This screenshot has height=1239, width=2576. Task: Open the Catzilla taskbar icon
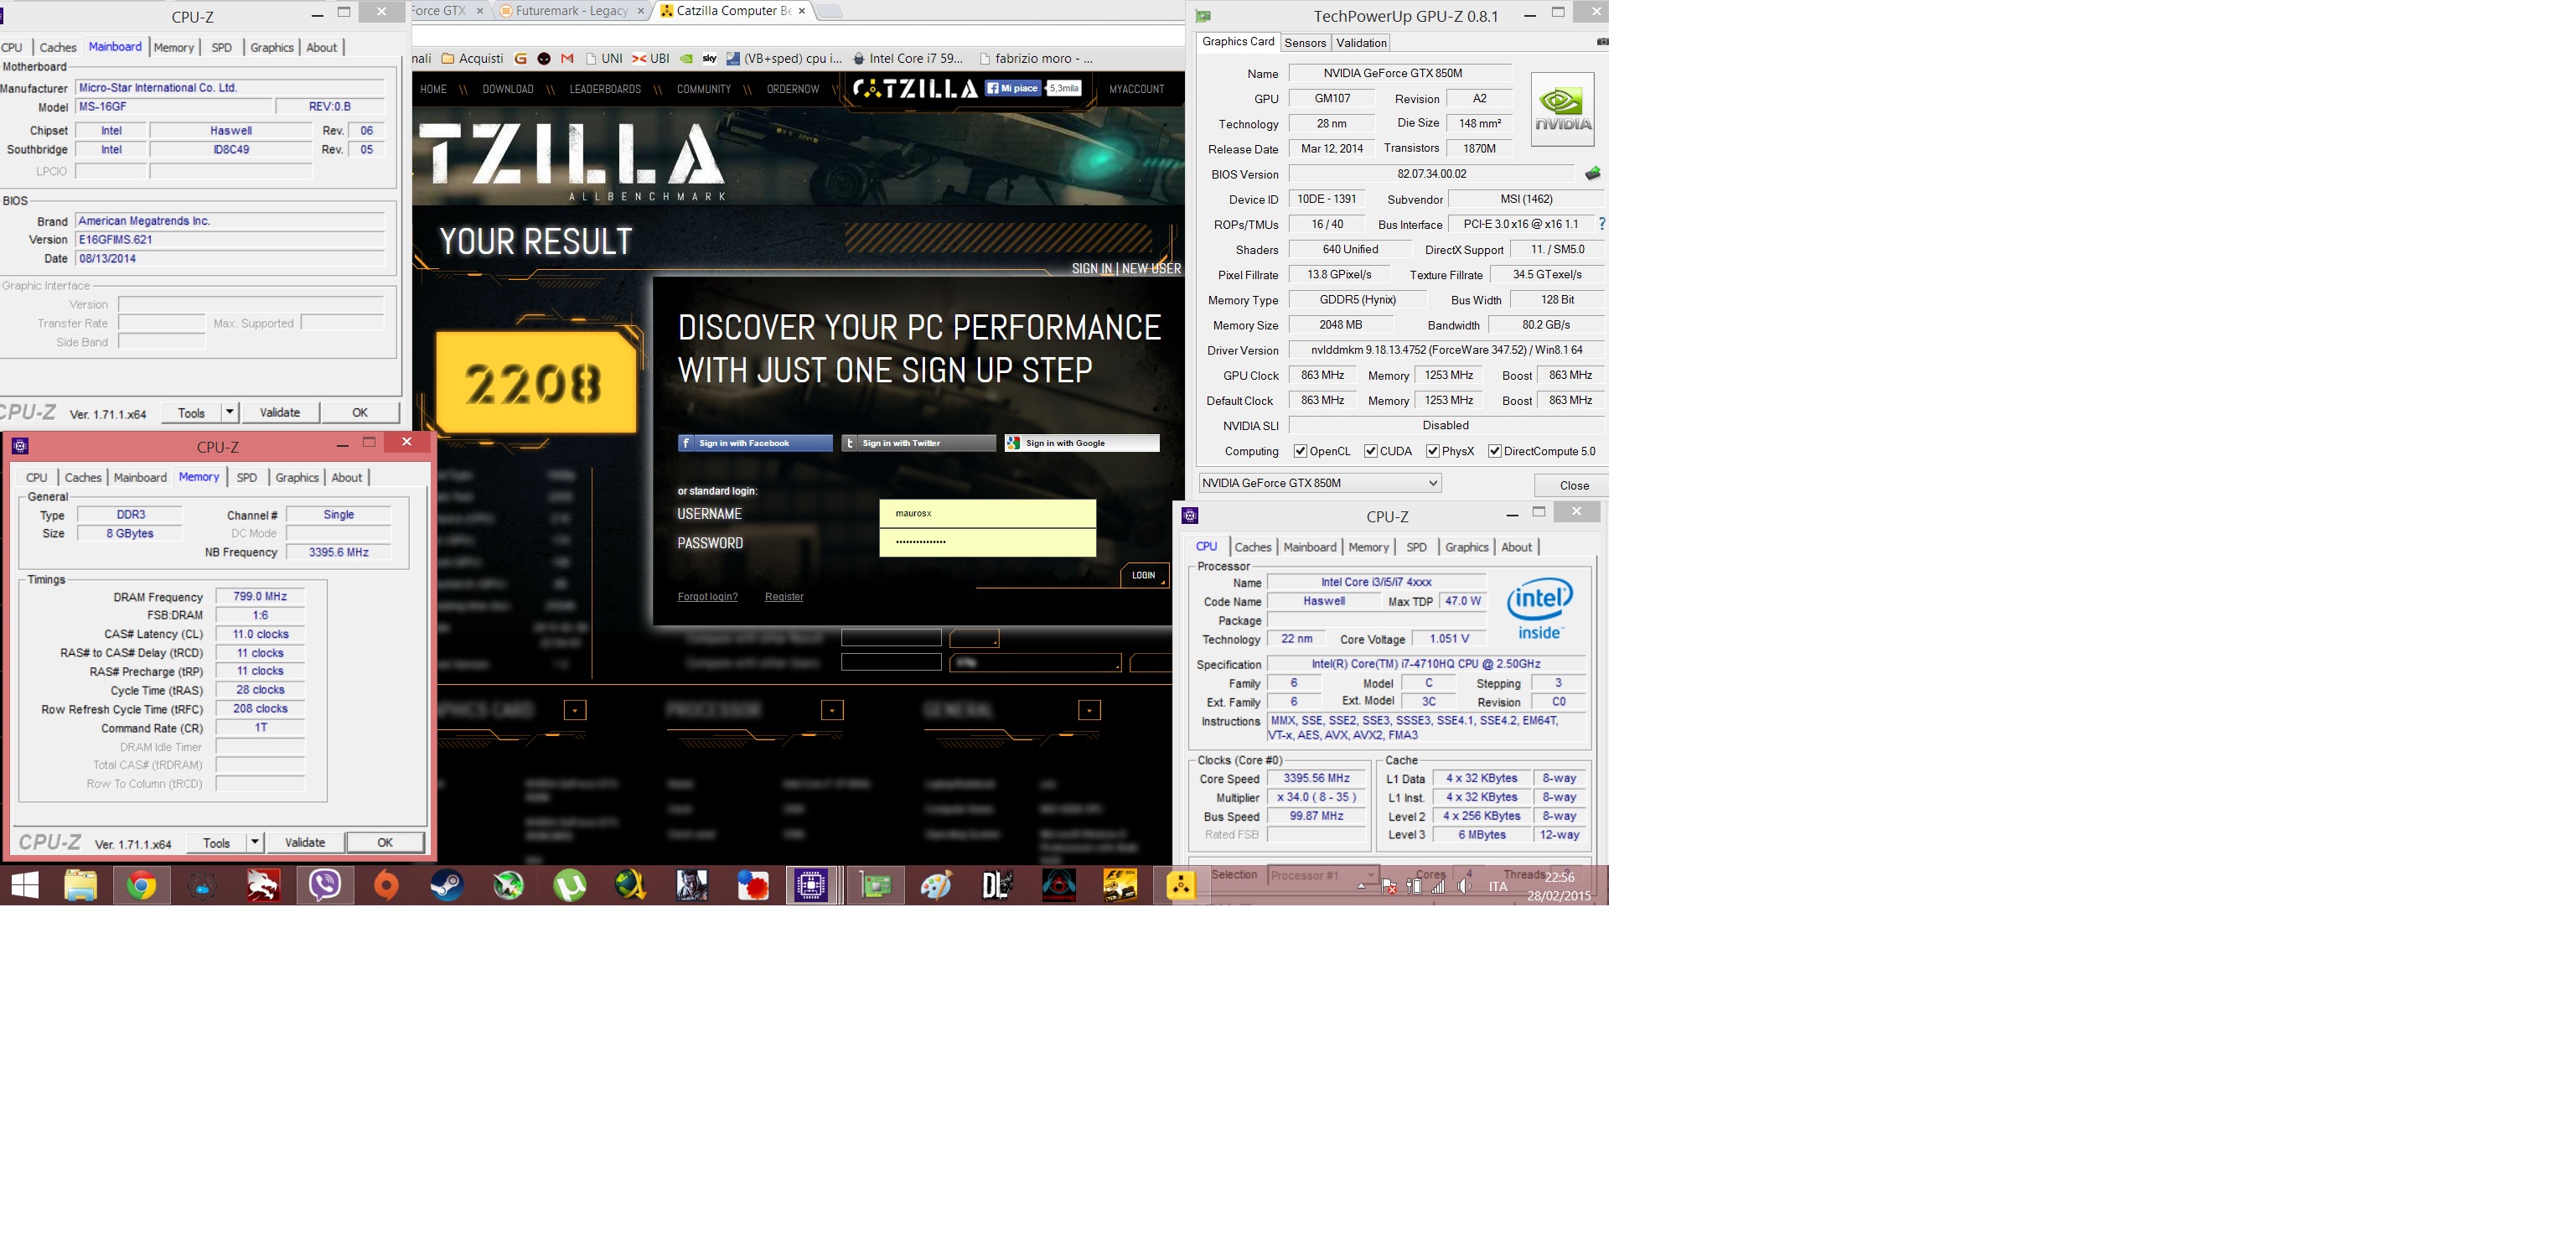1181,885
